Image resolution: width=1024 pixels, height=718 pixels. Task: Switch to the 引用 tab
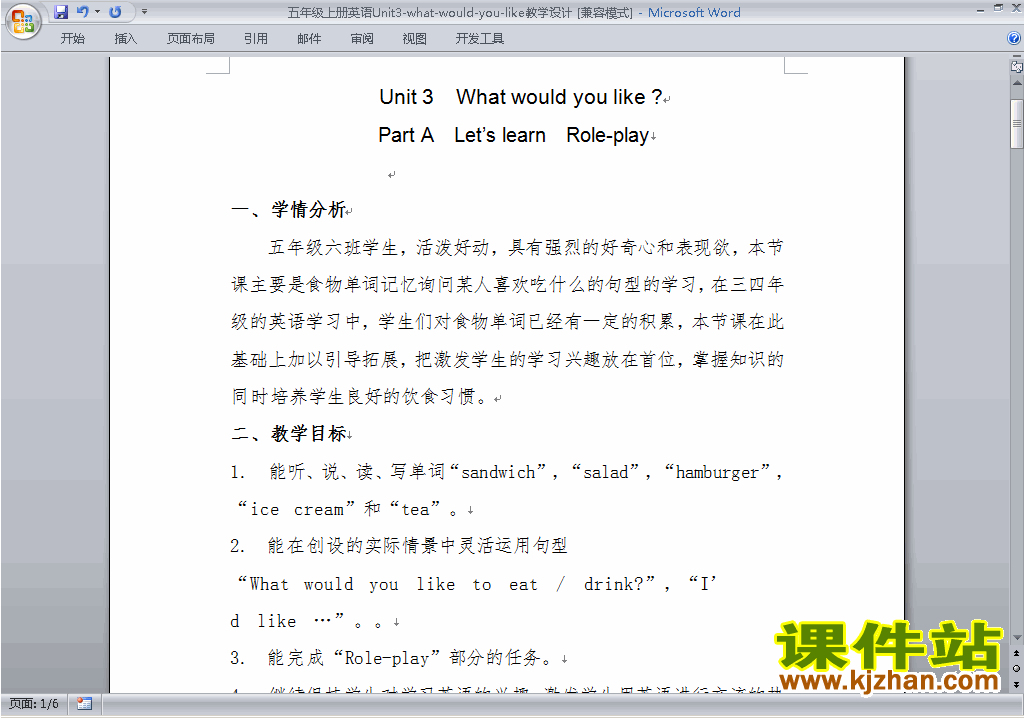tap(255, 39)
